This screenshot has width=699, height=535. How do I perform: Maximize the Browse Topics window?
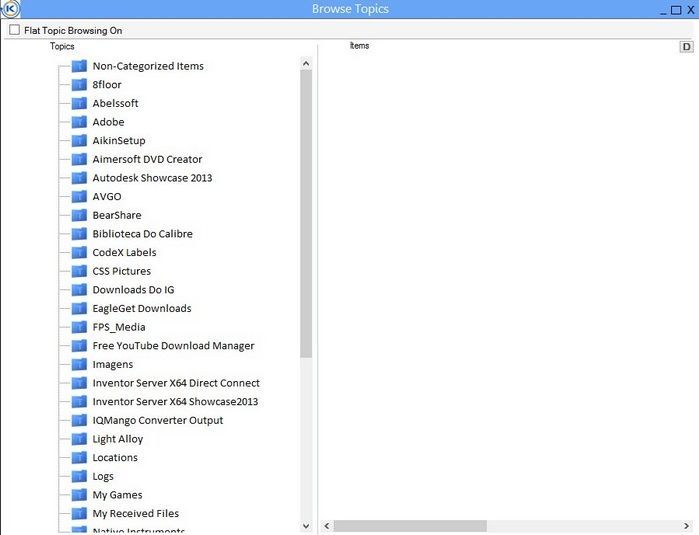[x=676, y=10]
